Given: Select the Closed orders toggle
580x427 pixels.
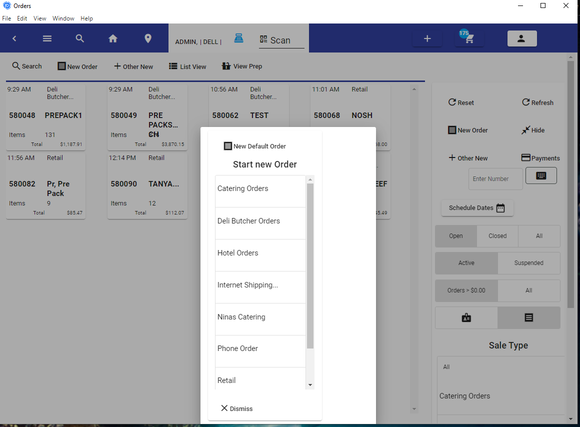Looking at the screenshot, I should point(498,236).
